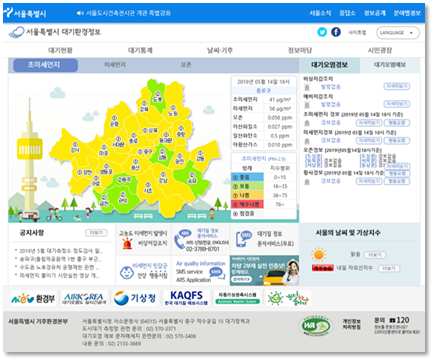The height and width of the screenshot is (363, 436).
Task: Select 관악 district on the map
Action: 123,198
